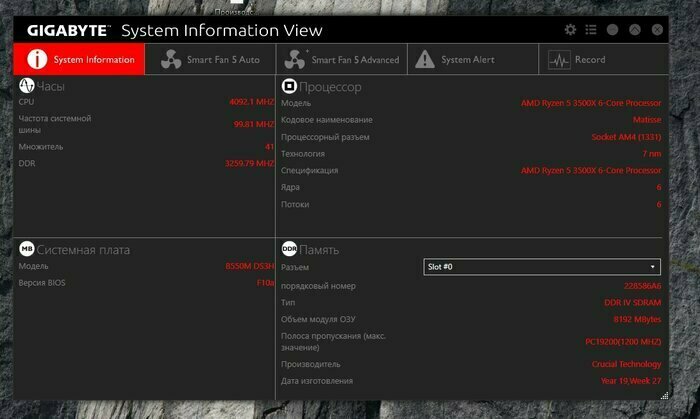Click the Модель value AMD Ryzen 5 3500X
This screenshot has width=700, height=419.
[591, 103]
